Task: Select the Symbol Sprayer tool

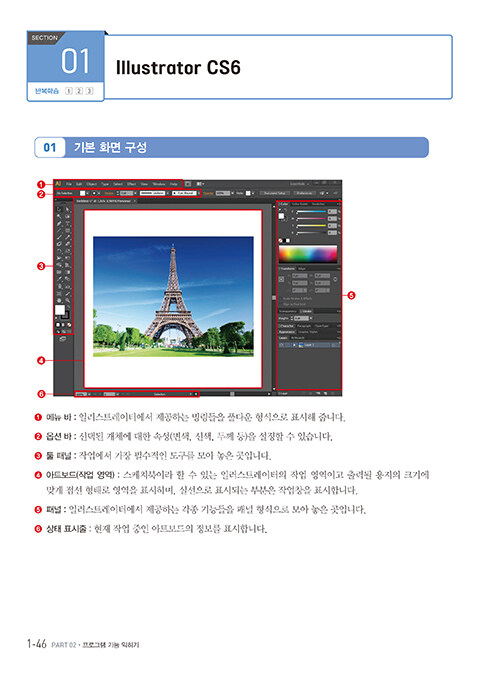Action: click(x=59, y=286)
